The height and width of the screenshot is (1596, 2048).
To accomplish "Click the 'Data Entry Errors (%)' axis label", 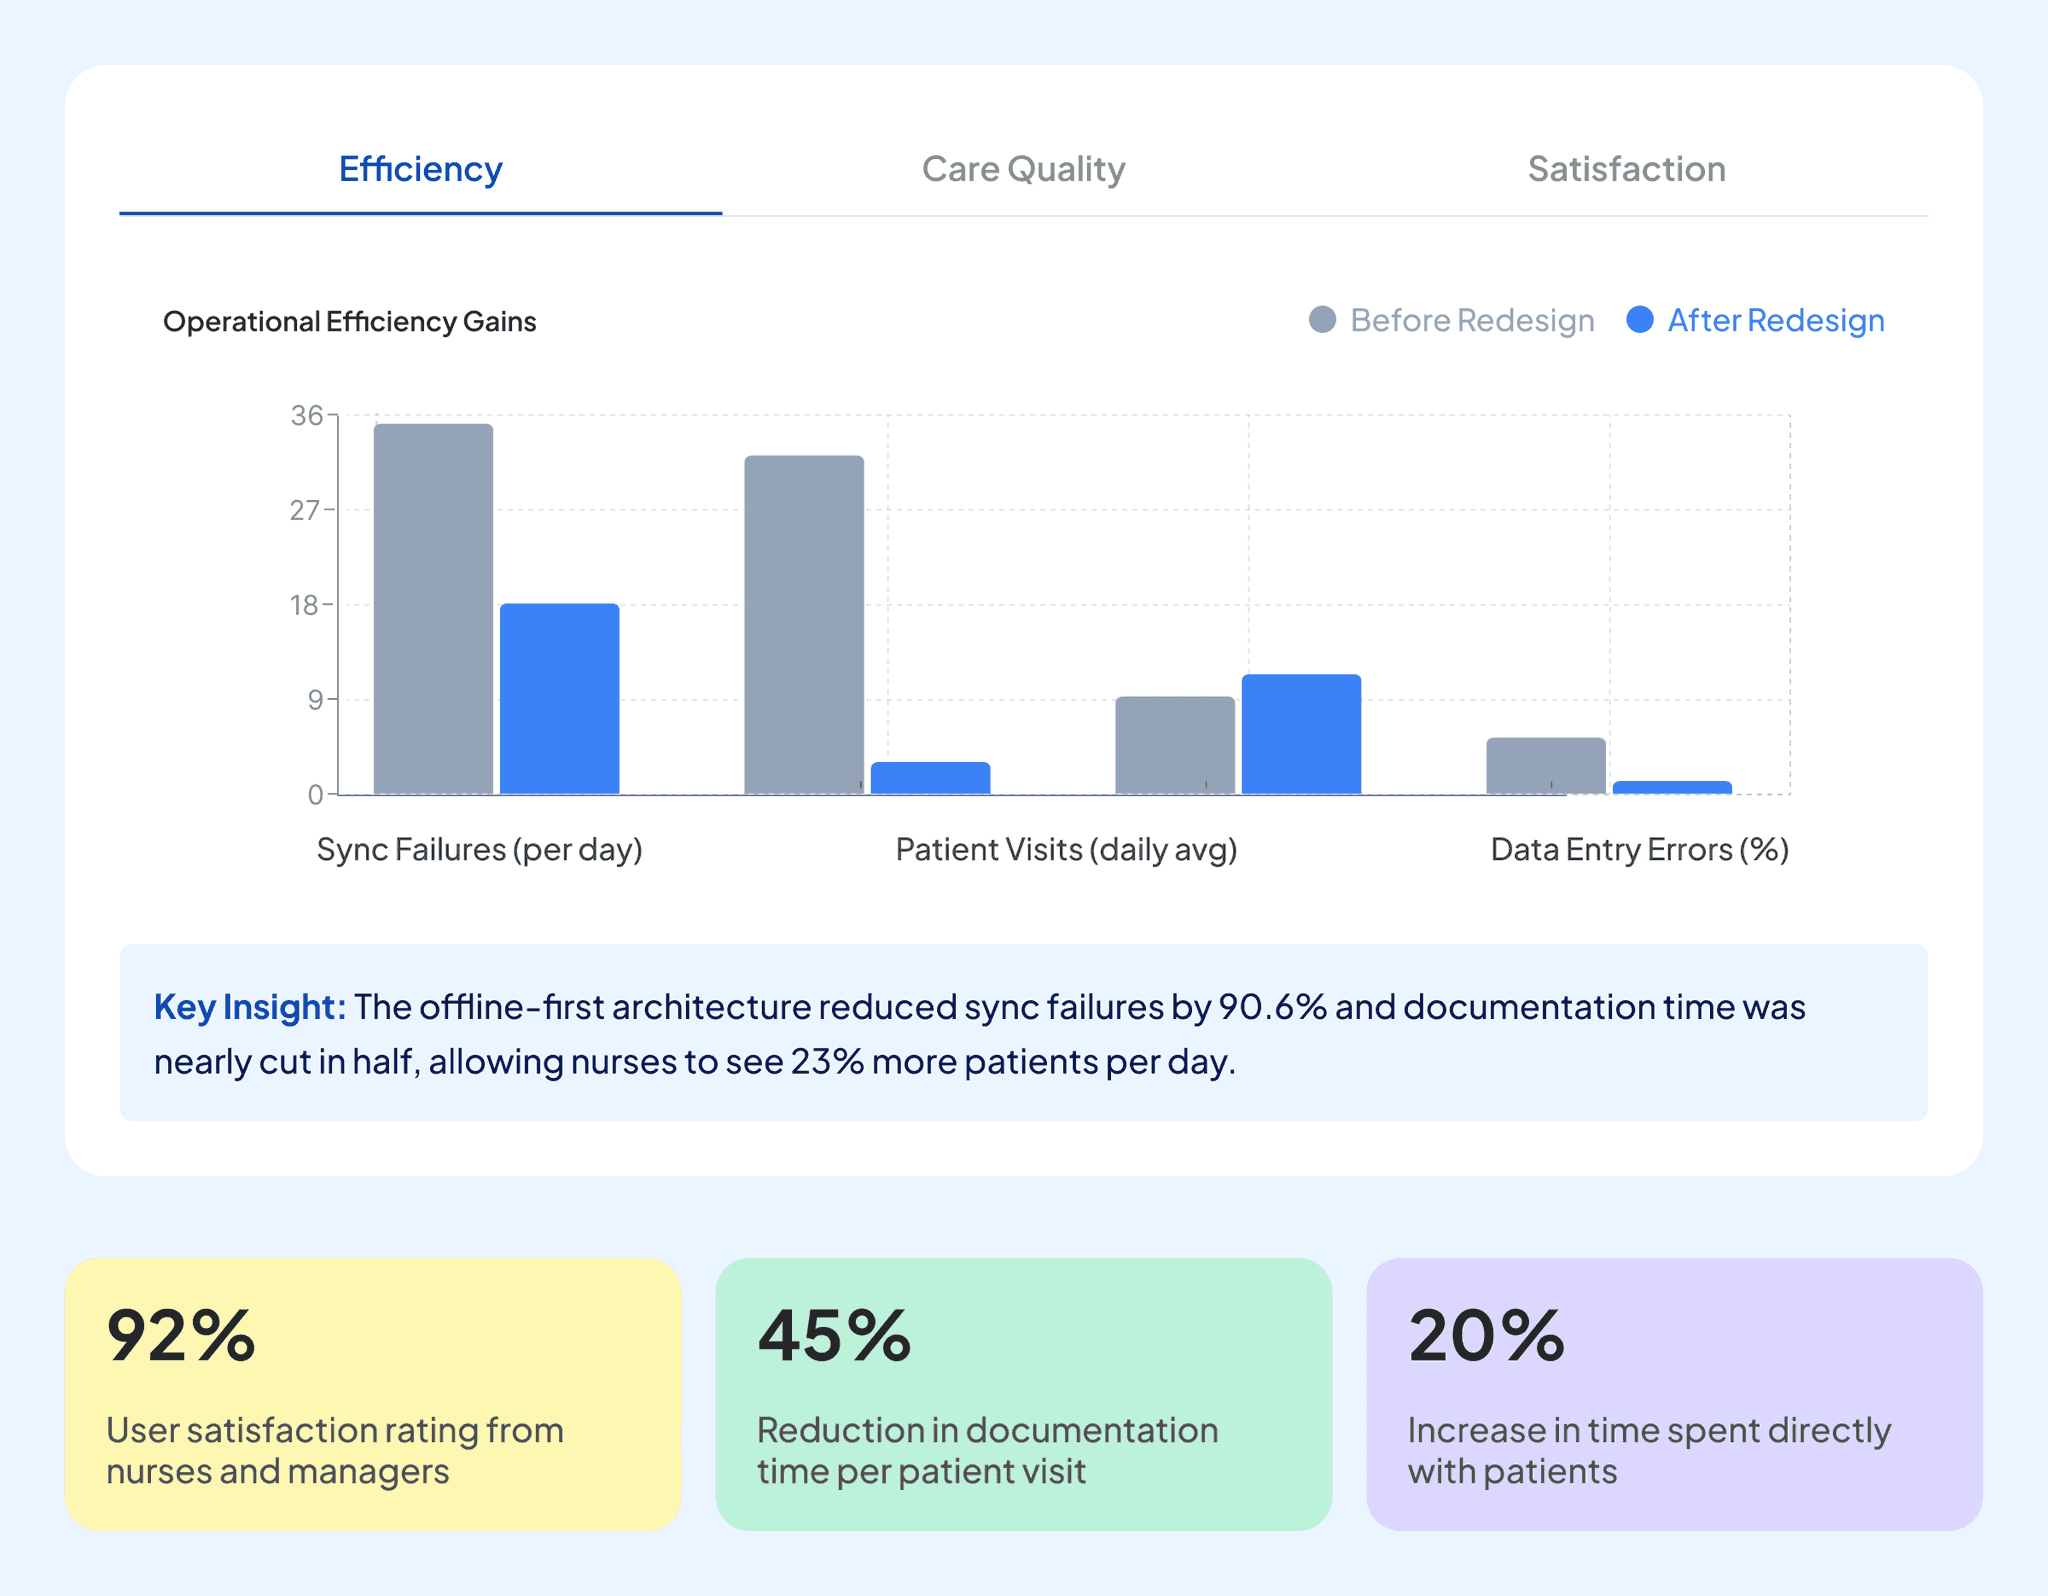I will point(1639,850).
